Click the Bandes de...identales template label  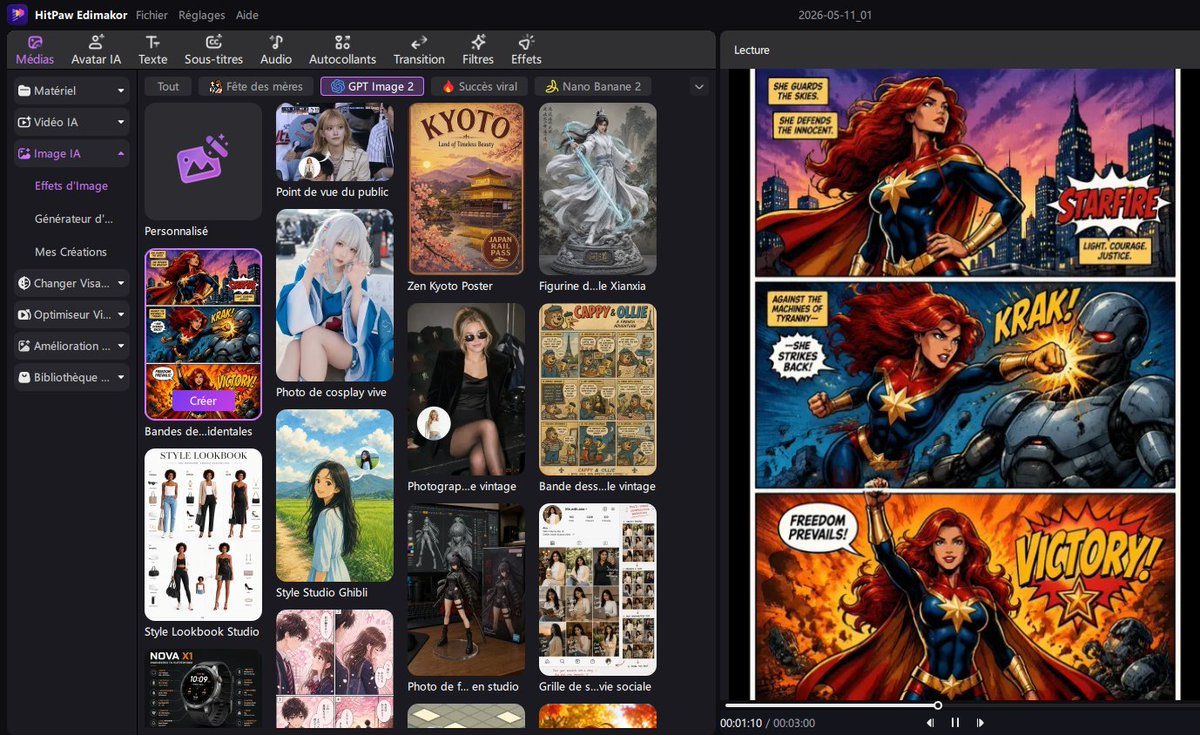[199, 431]
